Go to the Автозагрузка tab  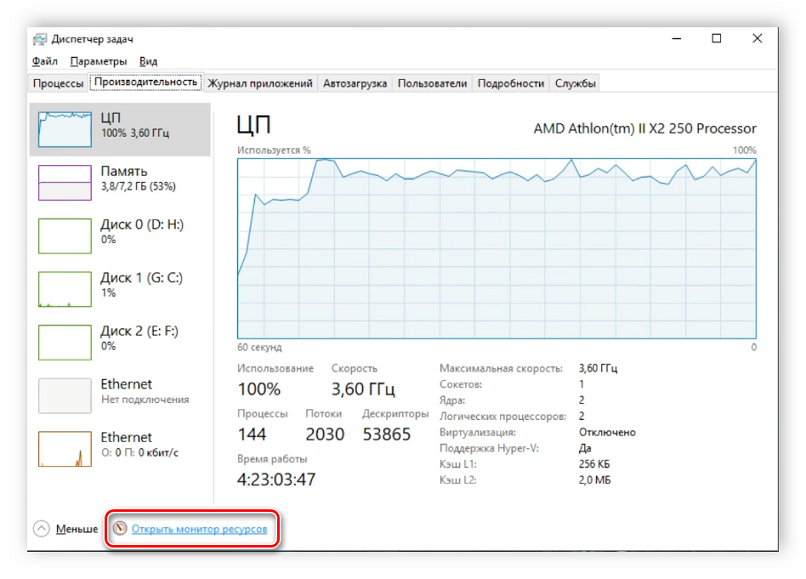click(x=354, y=84)
